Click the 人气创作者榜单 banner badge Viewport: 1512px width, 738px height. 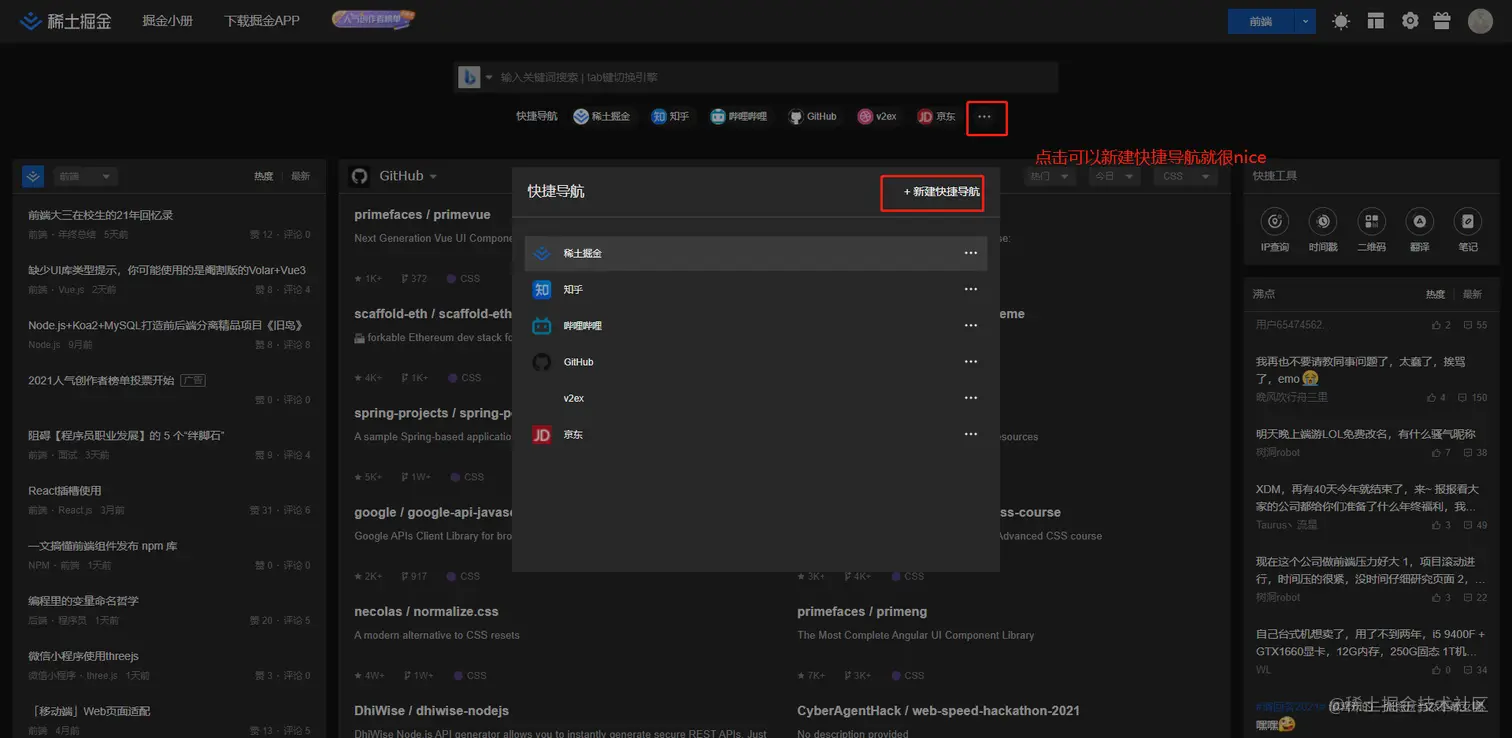pos(374,20)
